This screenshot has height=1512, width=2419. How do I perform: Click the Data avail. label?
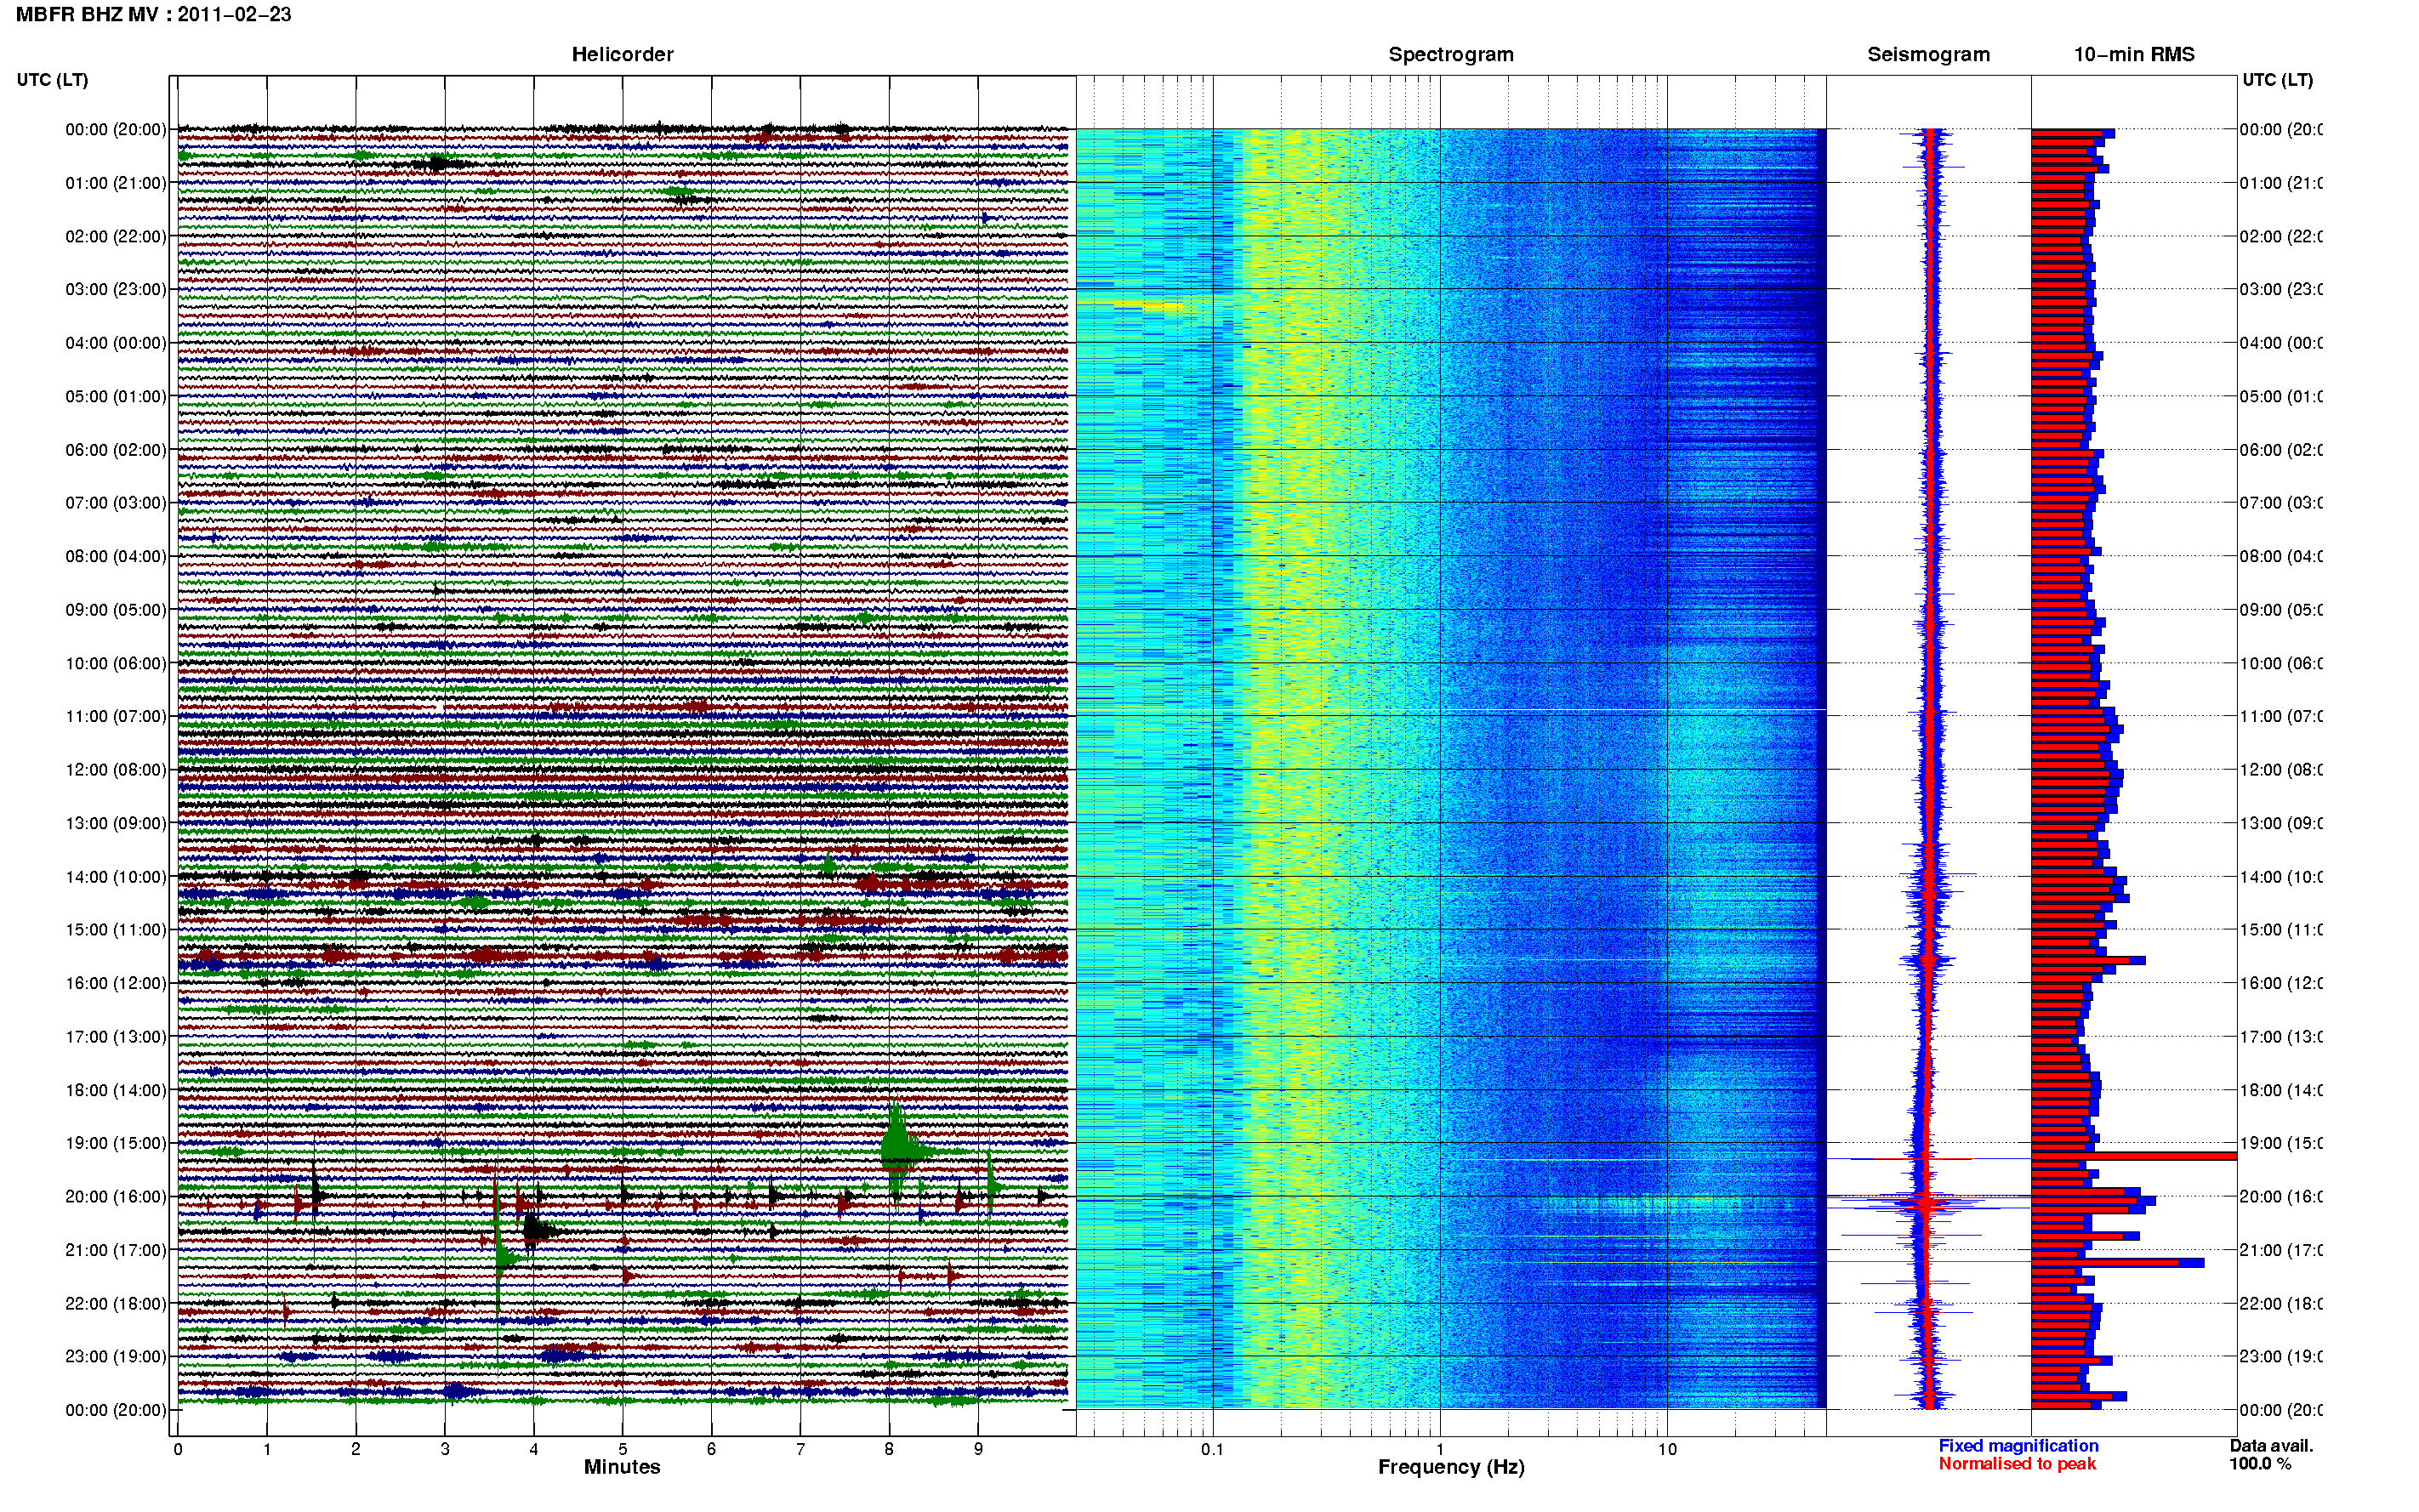click(x=2271, y=1446)
